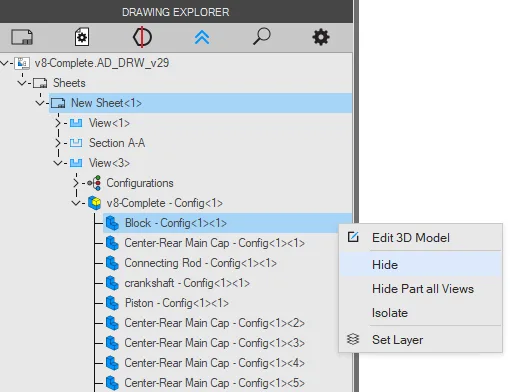510x392 pixels.
Task: Select Connecting Rod - Config<1><1> label
Action: pyautogui.click(x=201, y=263)
